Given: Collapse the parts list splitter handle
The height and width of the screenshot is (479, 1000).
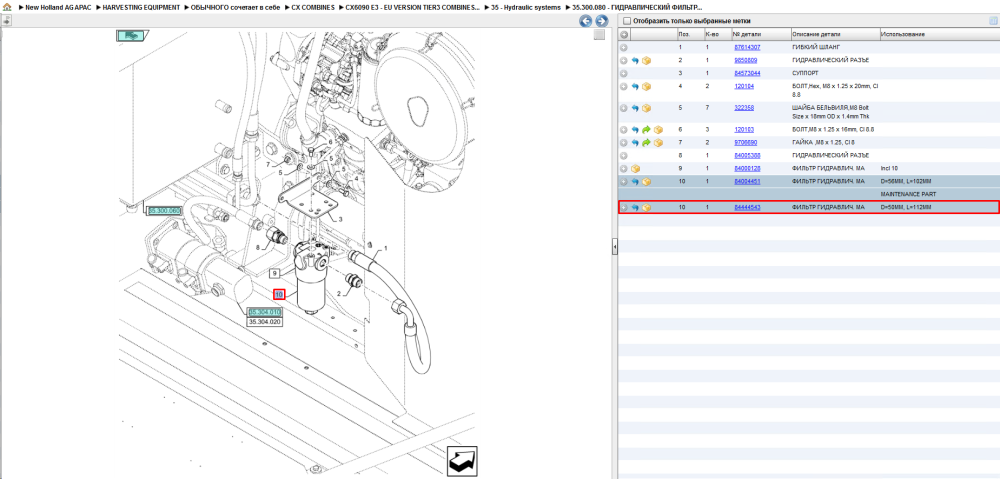Looking at the screenshot, I should click(614, 246).
